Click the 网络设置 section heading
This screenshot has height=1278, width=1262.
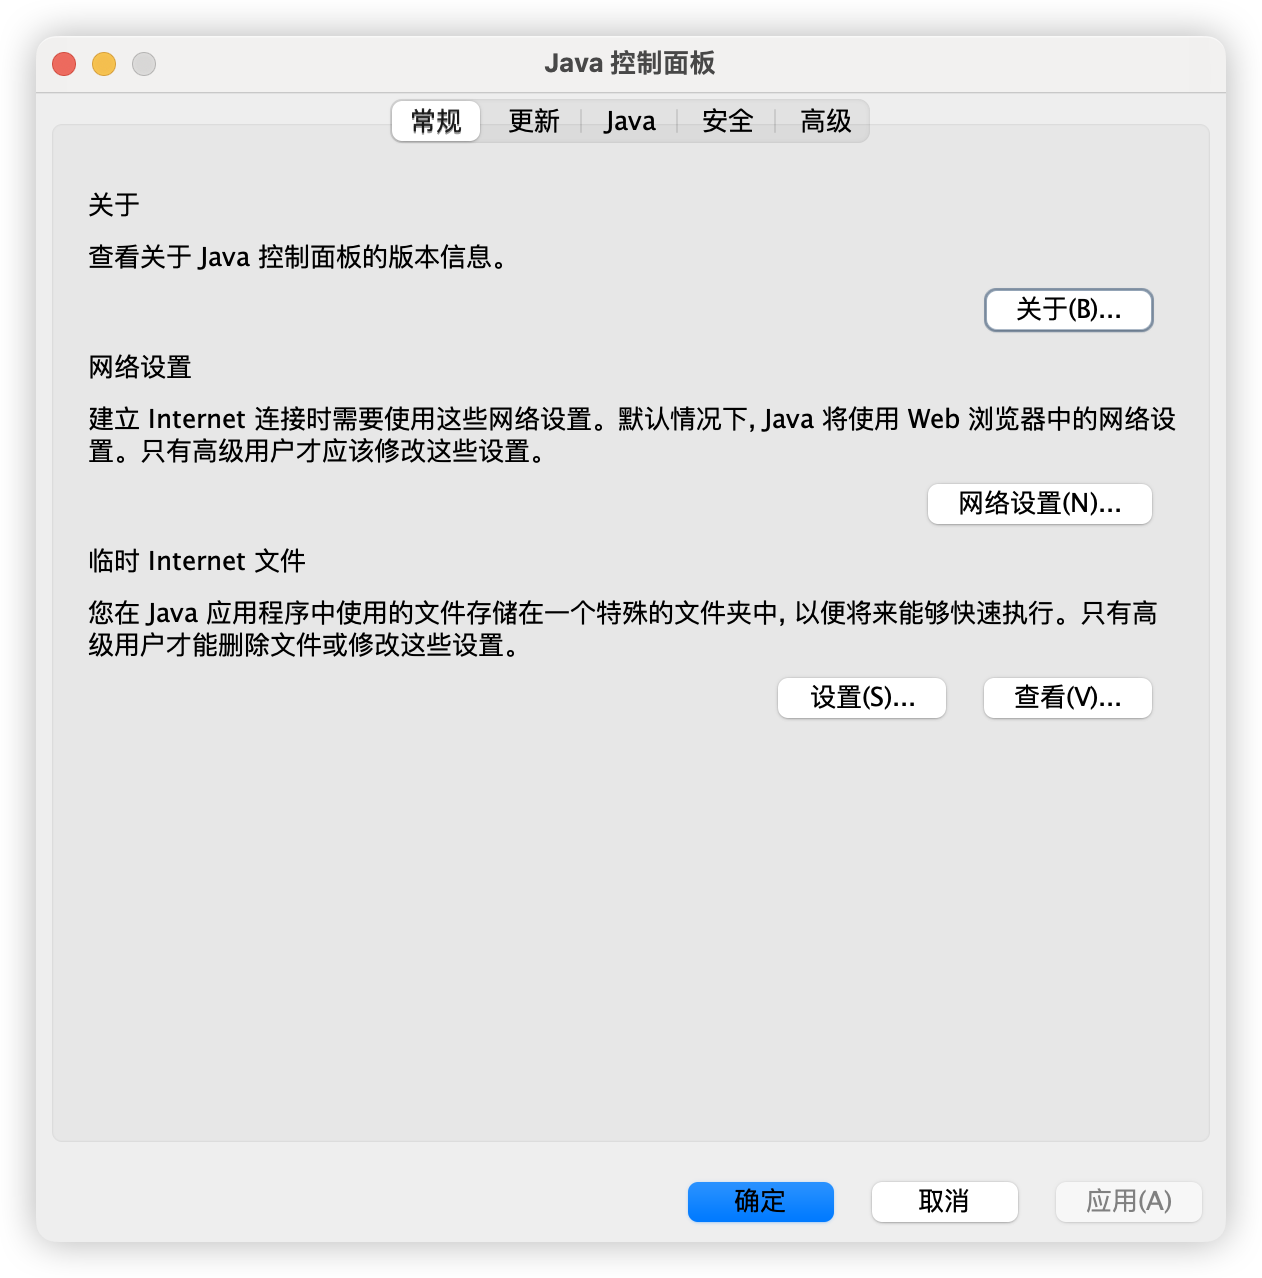[x=140, y=367]
